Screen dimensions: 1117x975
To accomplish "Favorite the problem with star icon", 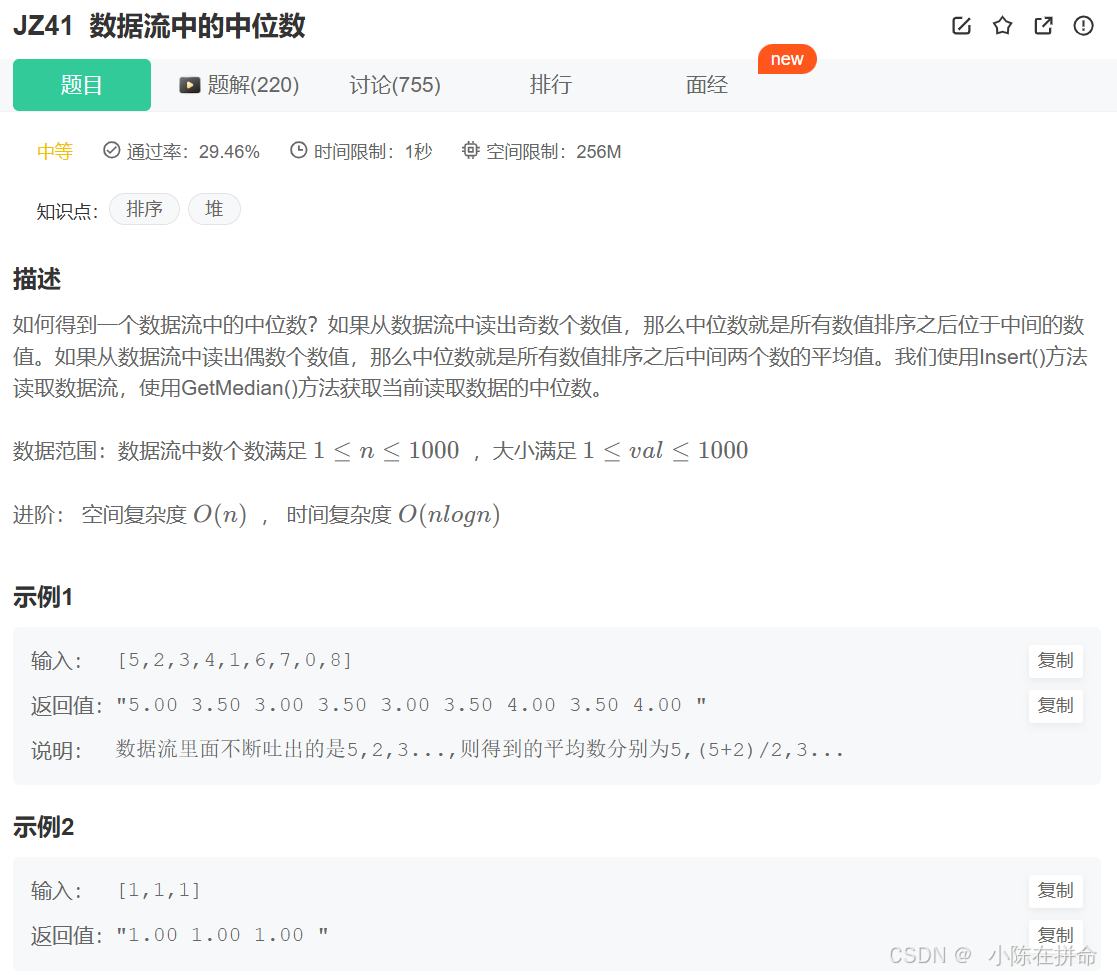I will tap(1002, 26).
